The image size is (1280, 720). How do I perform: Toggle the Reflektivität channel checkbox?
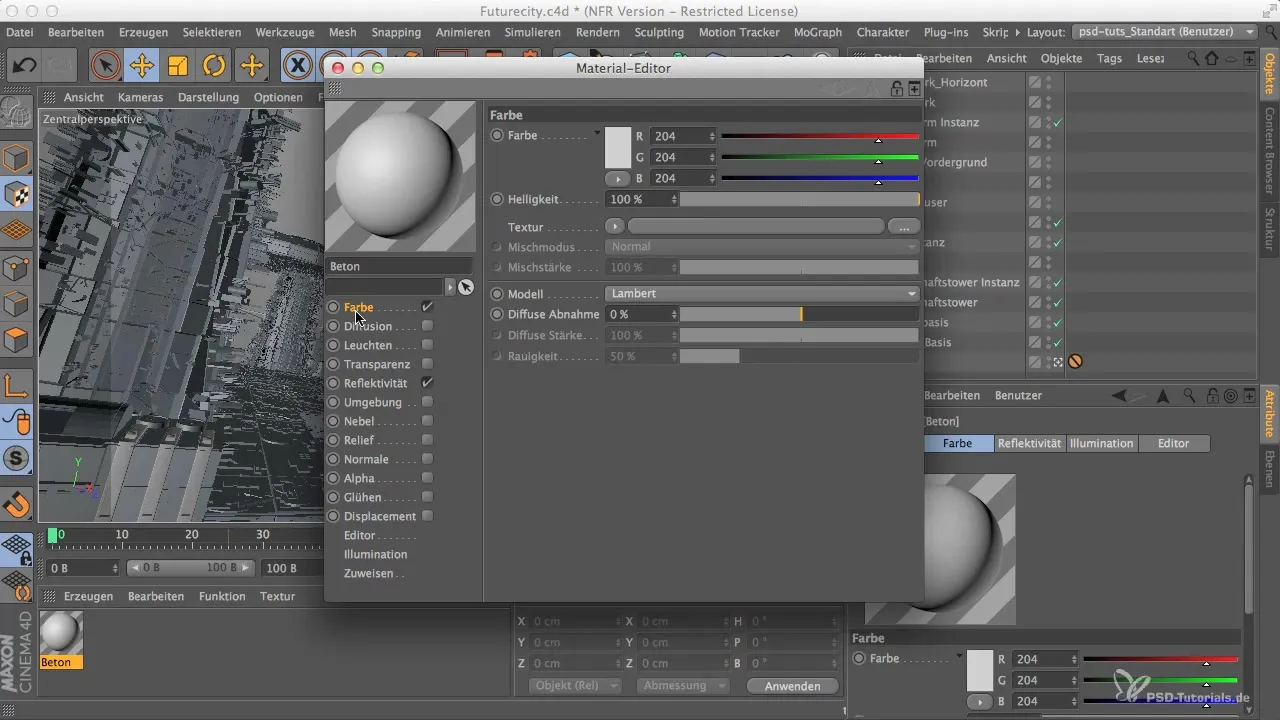pyautogui.click(x=427, y=383)
